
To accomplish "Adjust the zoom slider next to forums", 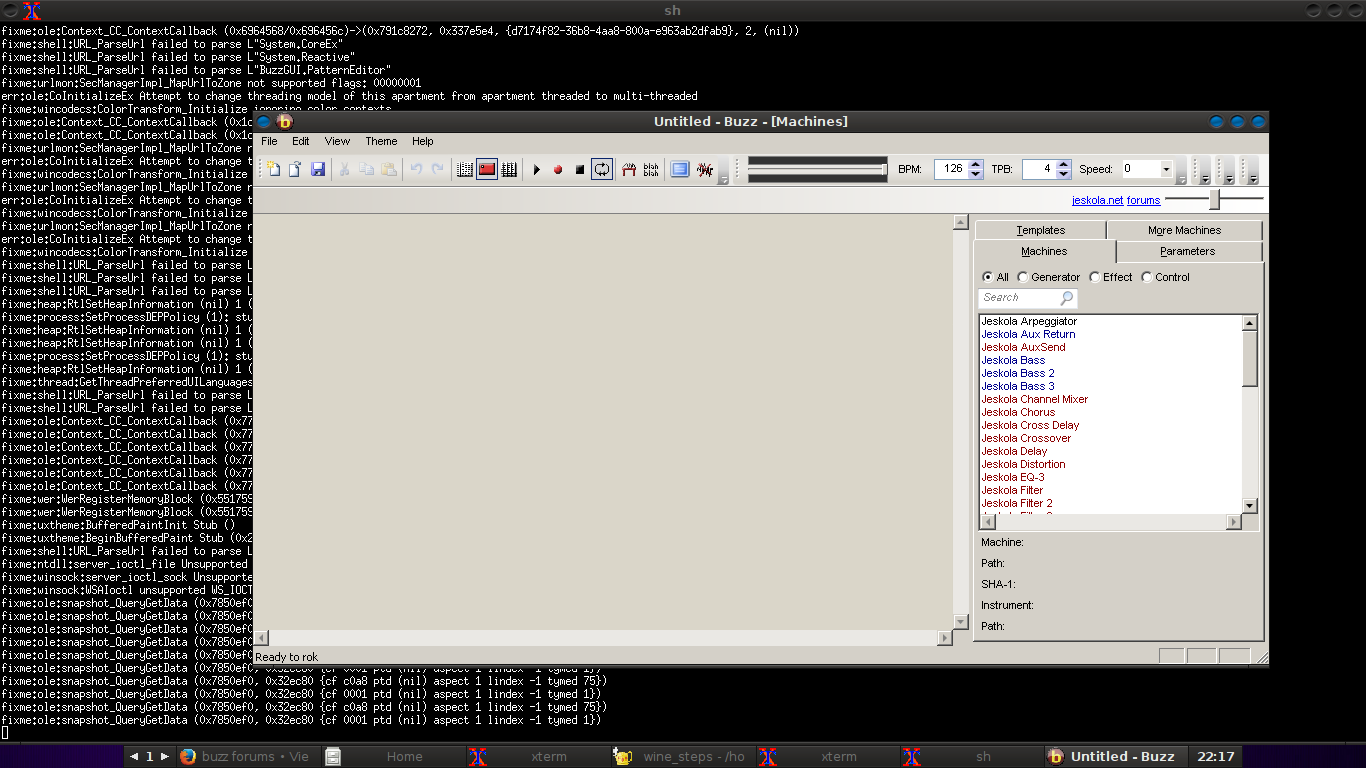I will tap(1214, 199).
